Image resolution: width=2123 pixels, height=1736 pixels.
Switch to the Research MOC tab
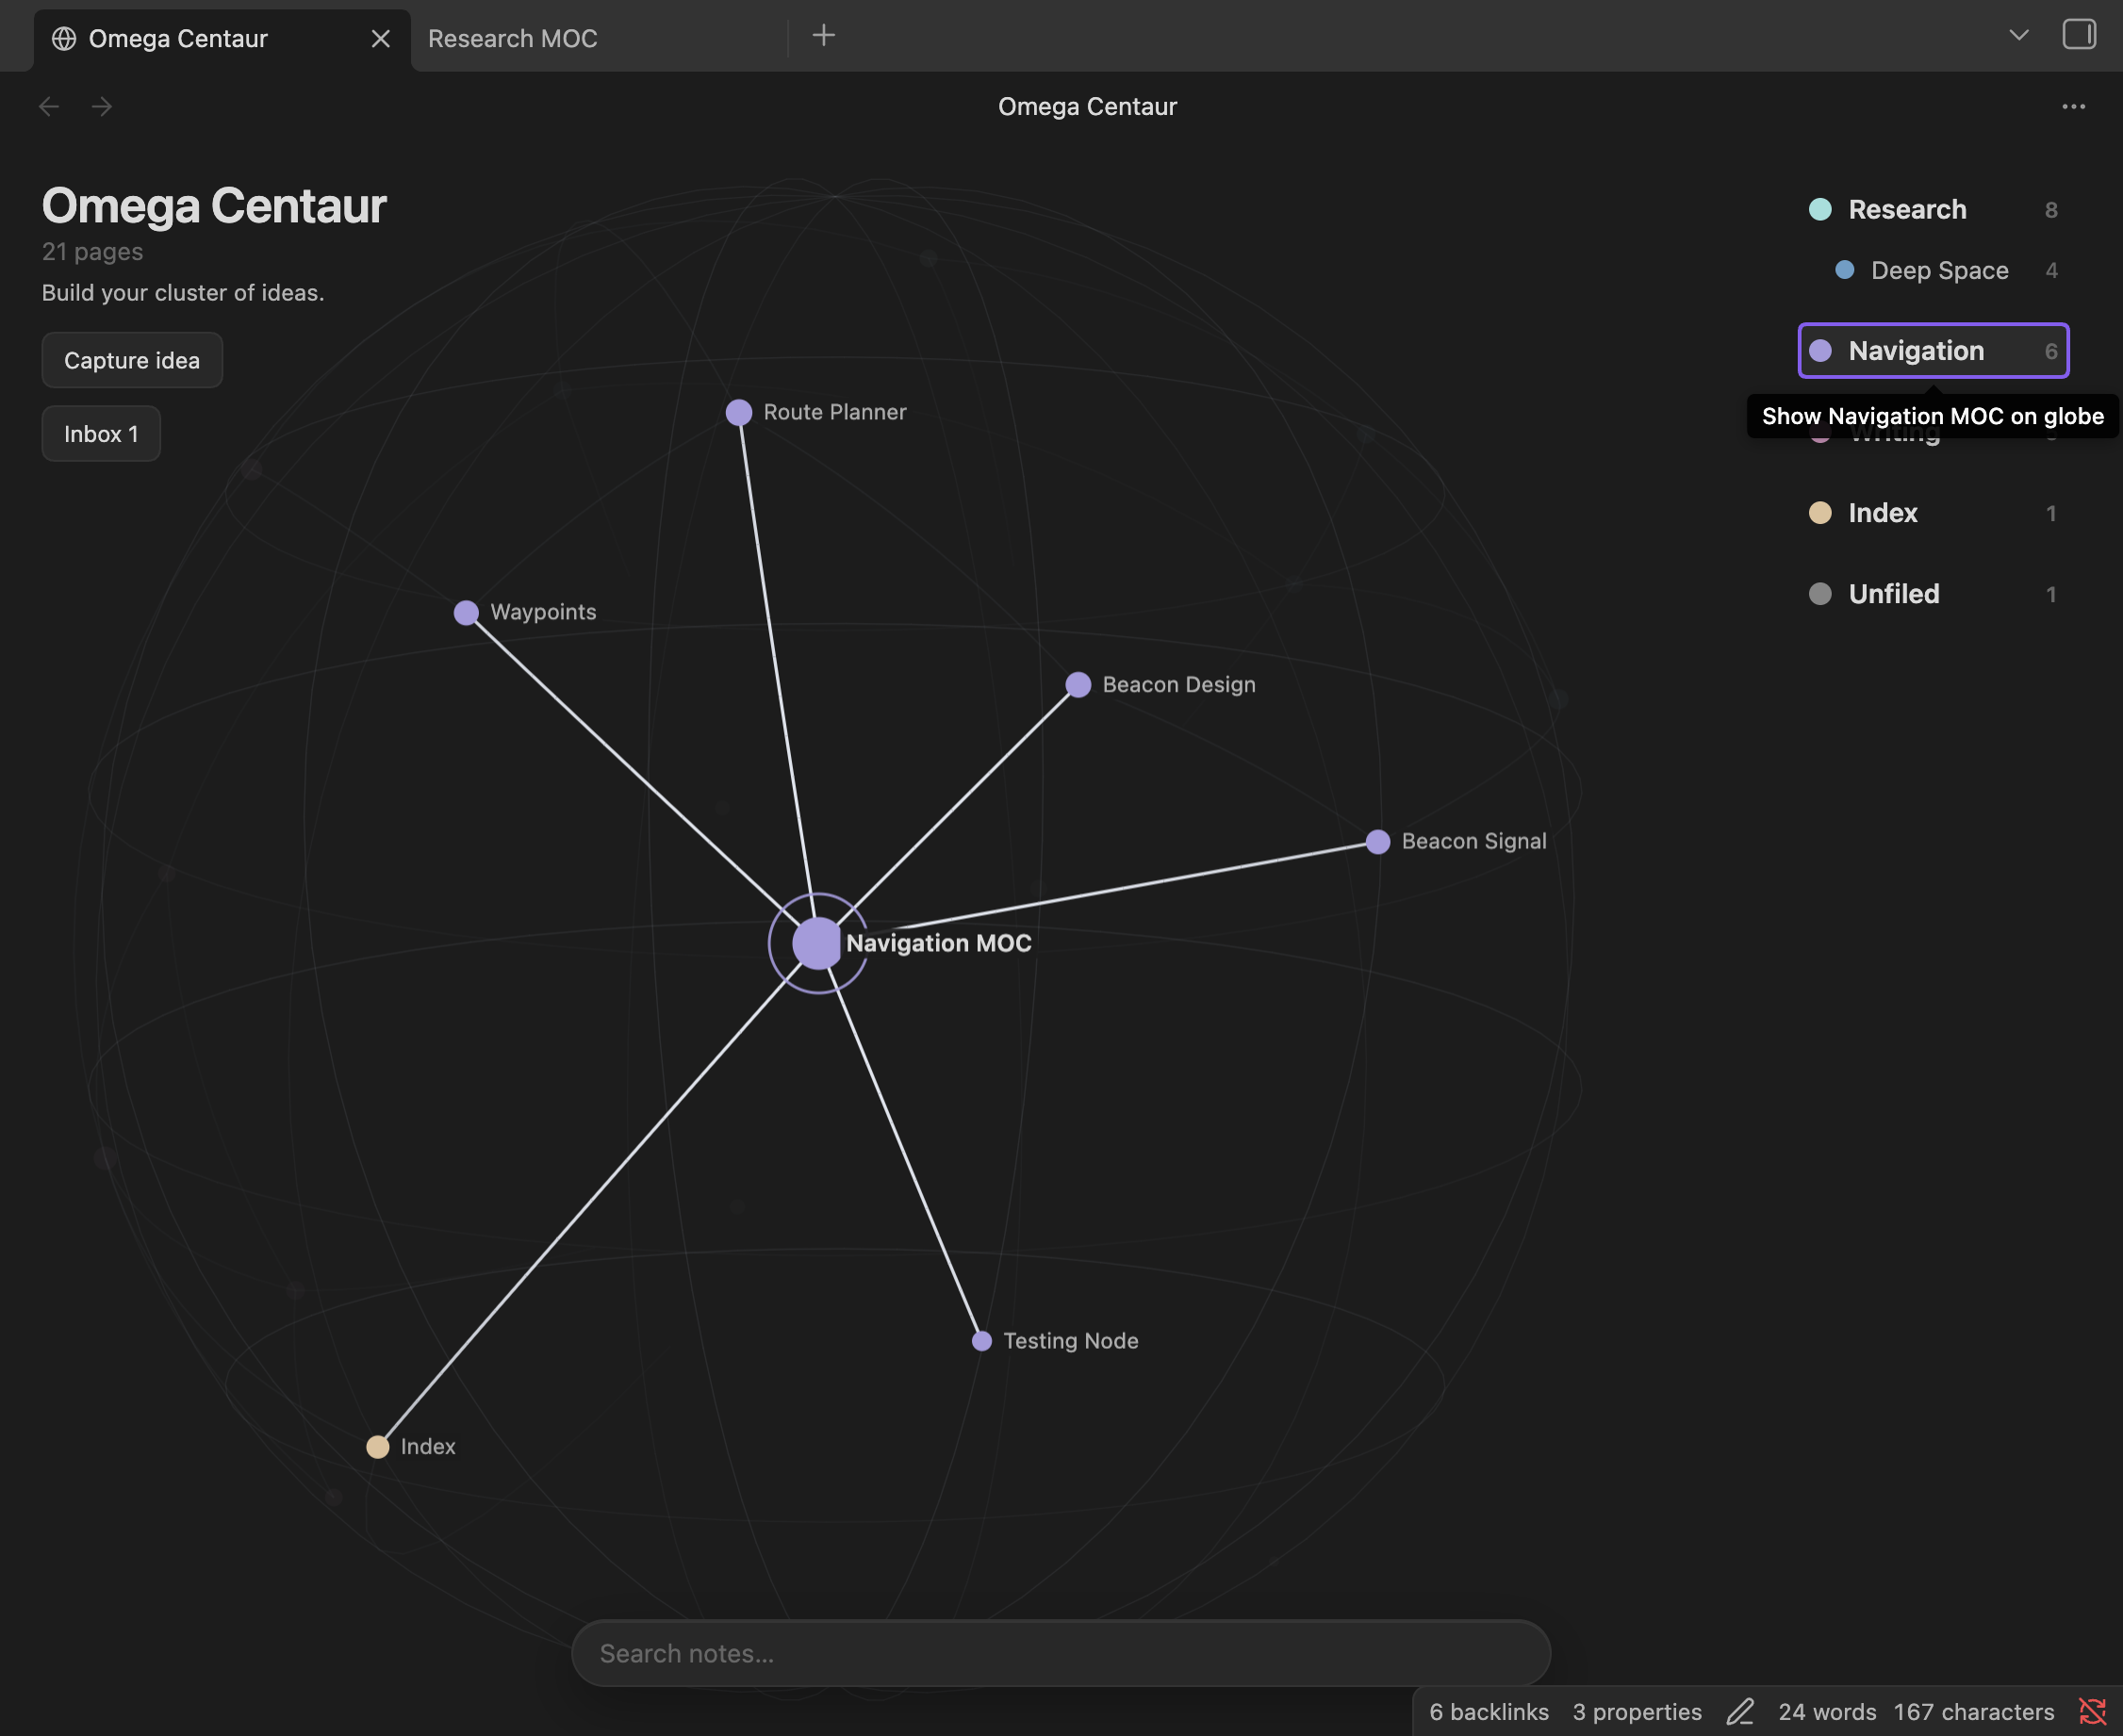point(512,38)
